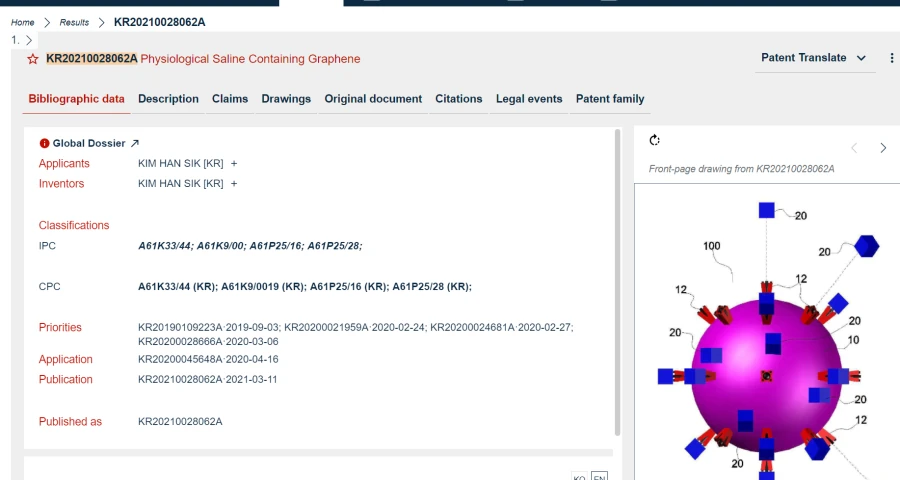This screenshot has height=480, width=900.
Task: Toggle abstract language to KO
Action: click(580, 476)
